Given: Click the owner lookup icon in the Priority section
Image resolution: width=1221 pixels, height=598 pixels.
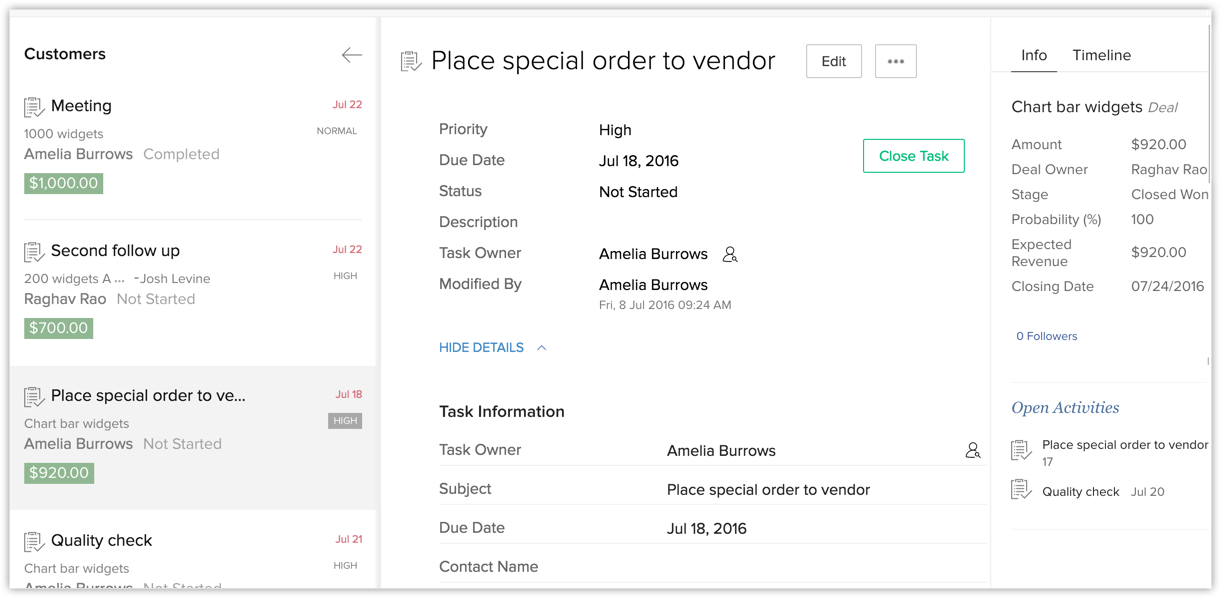Looking at the screenshot, I should pyautogui.click(x=730, y=255).
